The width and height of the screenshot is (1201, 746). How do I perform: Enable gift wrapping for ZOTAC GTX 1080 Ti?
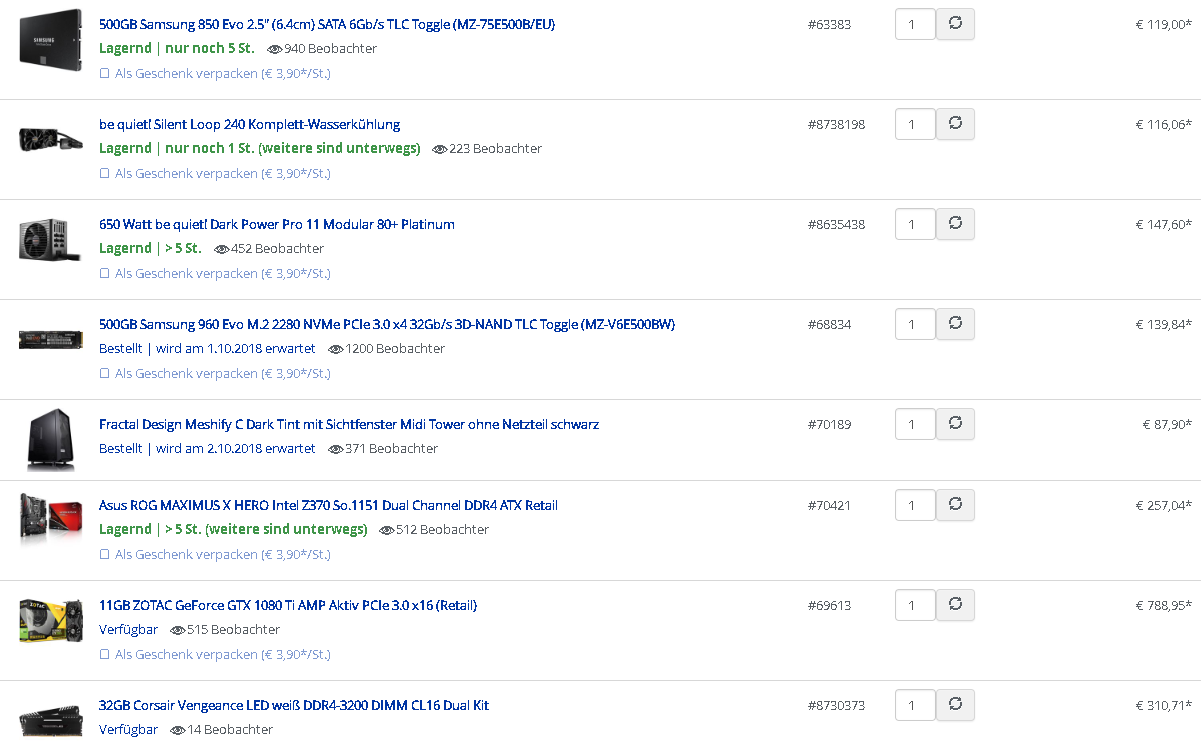pyautogui.click(x=104, y=654)
